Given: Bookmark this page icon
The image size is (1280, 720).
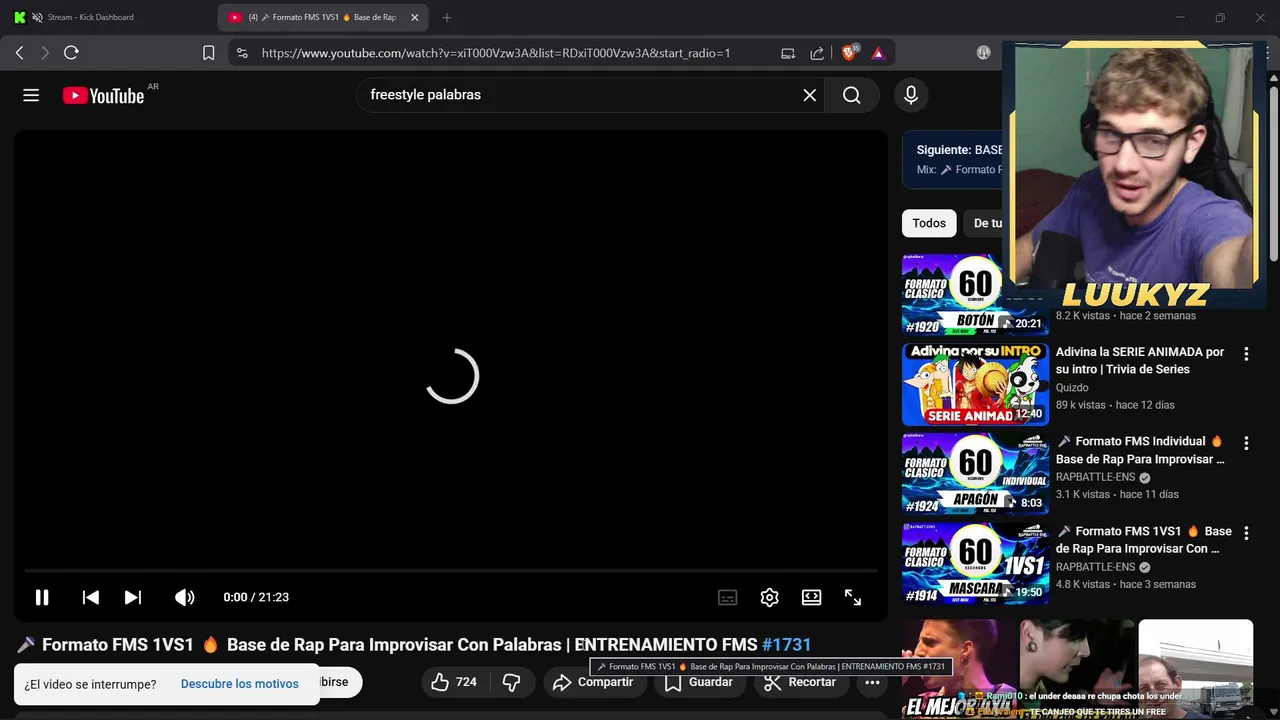Looking at the screenshot, I should [x=208, y=53].
